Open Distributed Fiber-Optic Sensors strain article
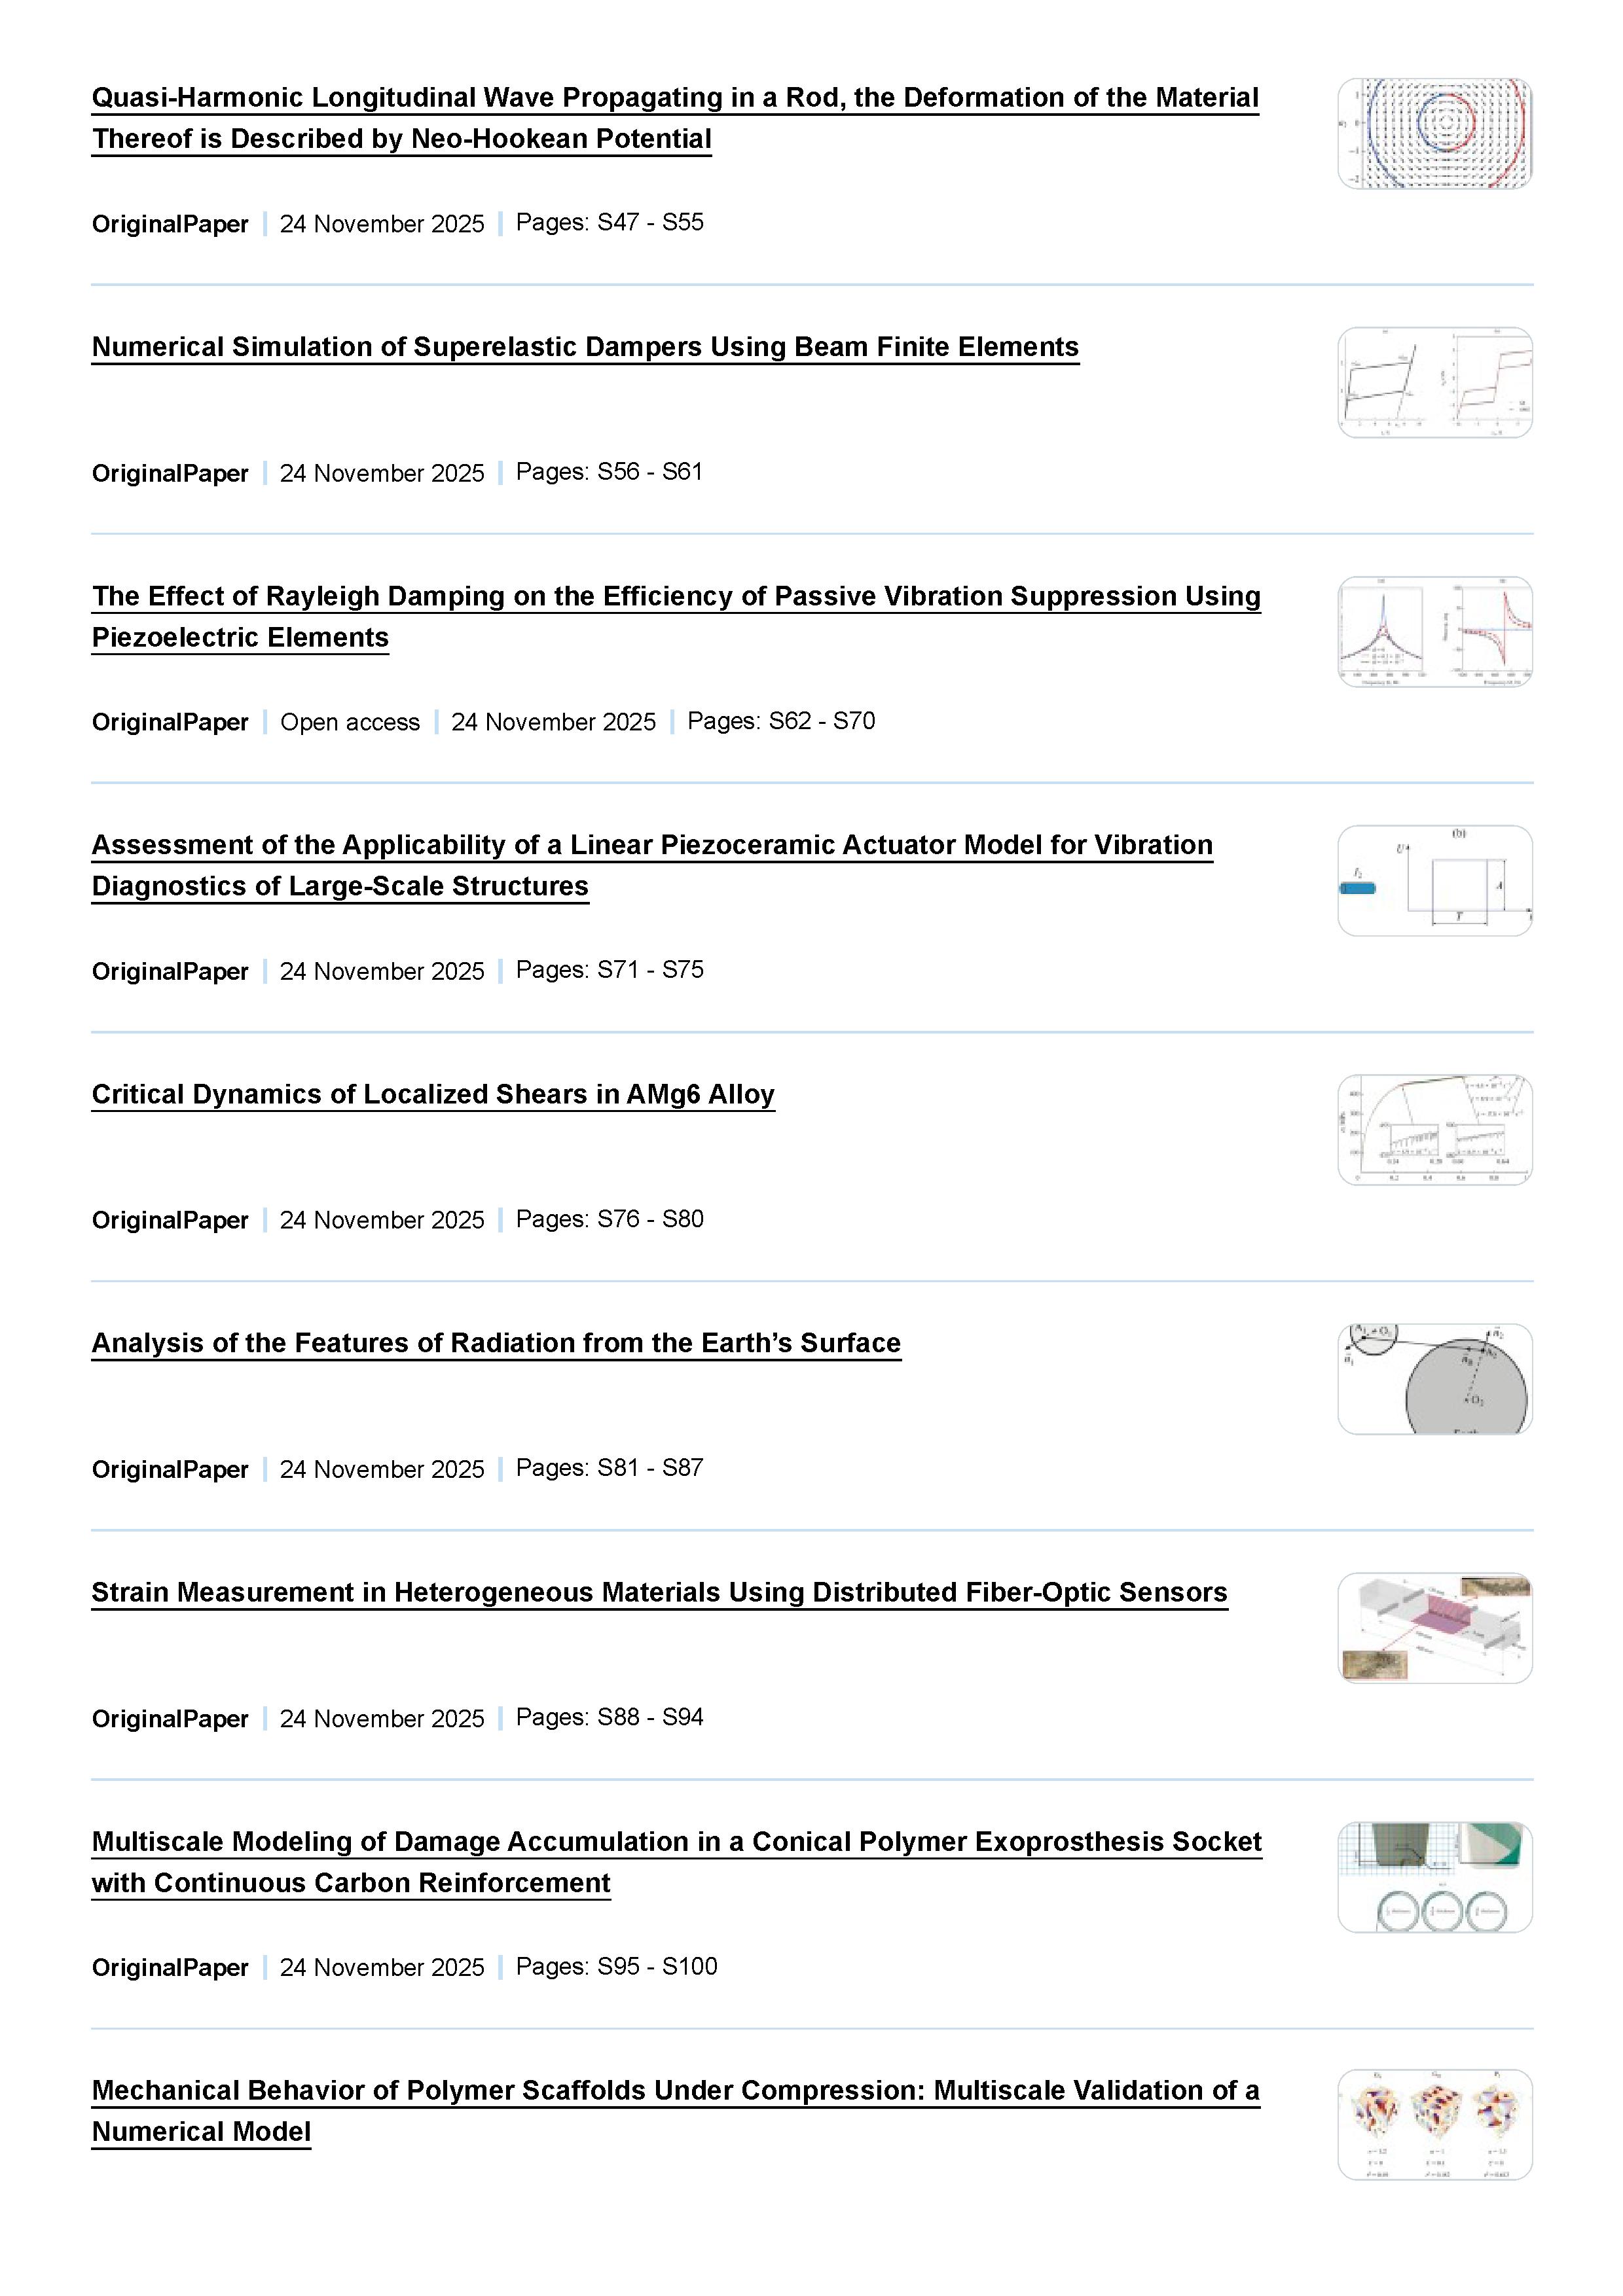This screenshot has width=1623, height=2296. (659, 1592)
